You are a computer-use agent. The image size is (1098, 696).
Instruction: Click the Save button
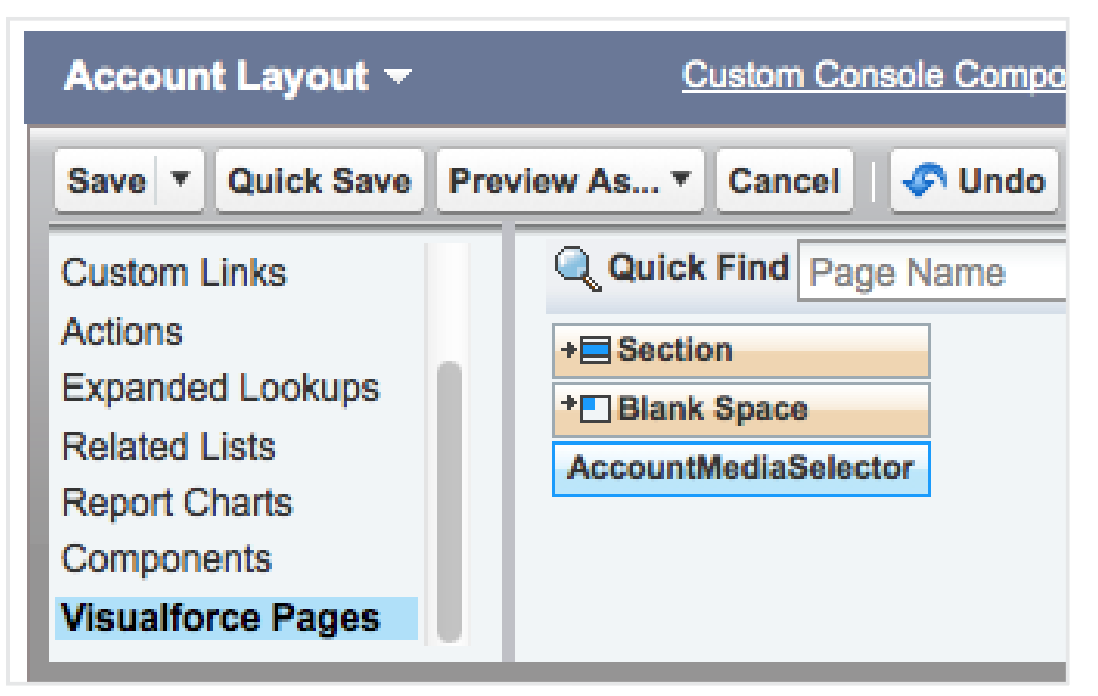click(x=107, y=181)
